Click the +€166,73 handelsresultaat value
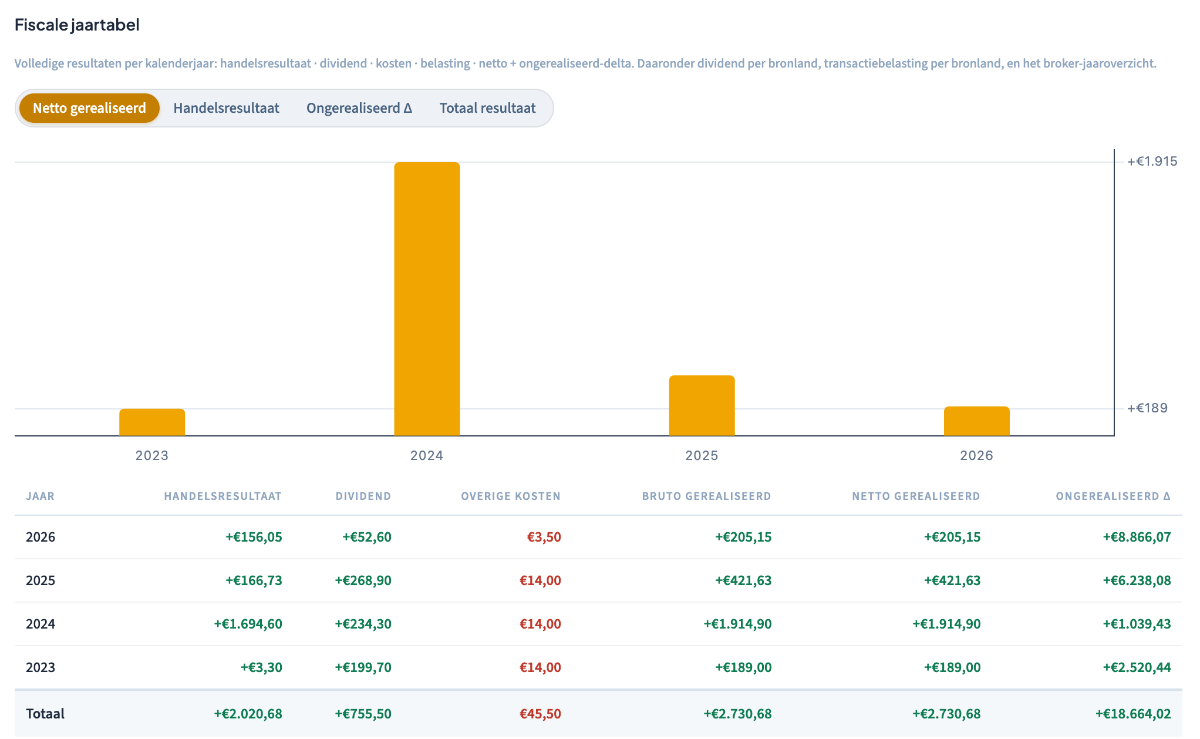Image resolution: width=1200 pixels, height=739 pixels. click(254, 580)
